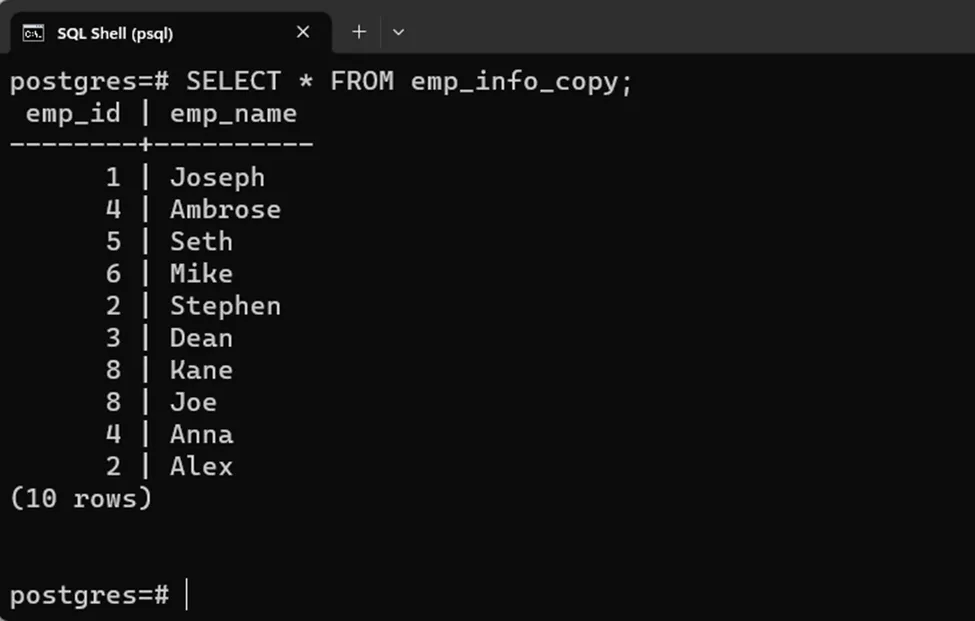Click the Dean row entry
This screenshot has height=621, width=975.
coord(201,338)
